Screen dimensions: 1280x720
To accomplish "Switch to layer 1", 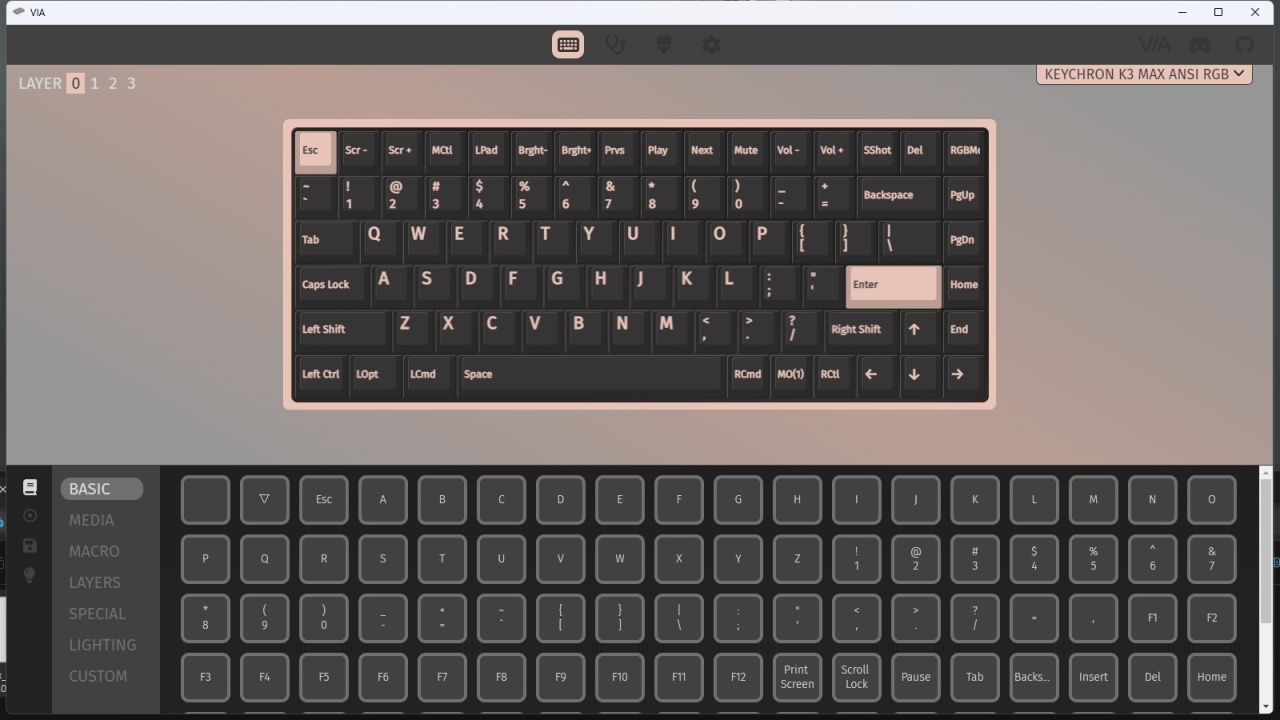I will click(x=95, y=84).
